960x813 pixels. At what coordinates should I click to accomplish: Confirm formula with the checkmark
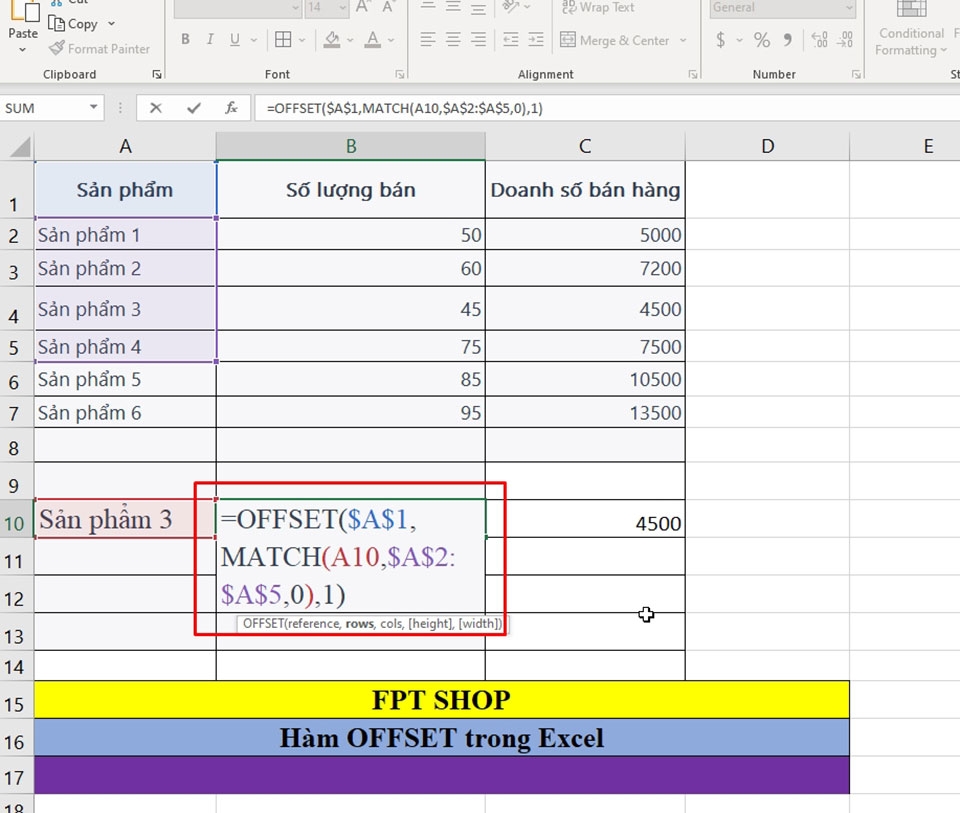coord(194,108)
